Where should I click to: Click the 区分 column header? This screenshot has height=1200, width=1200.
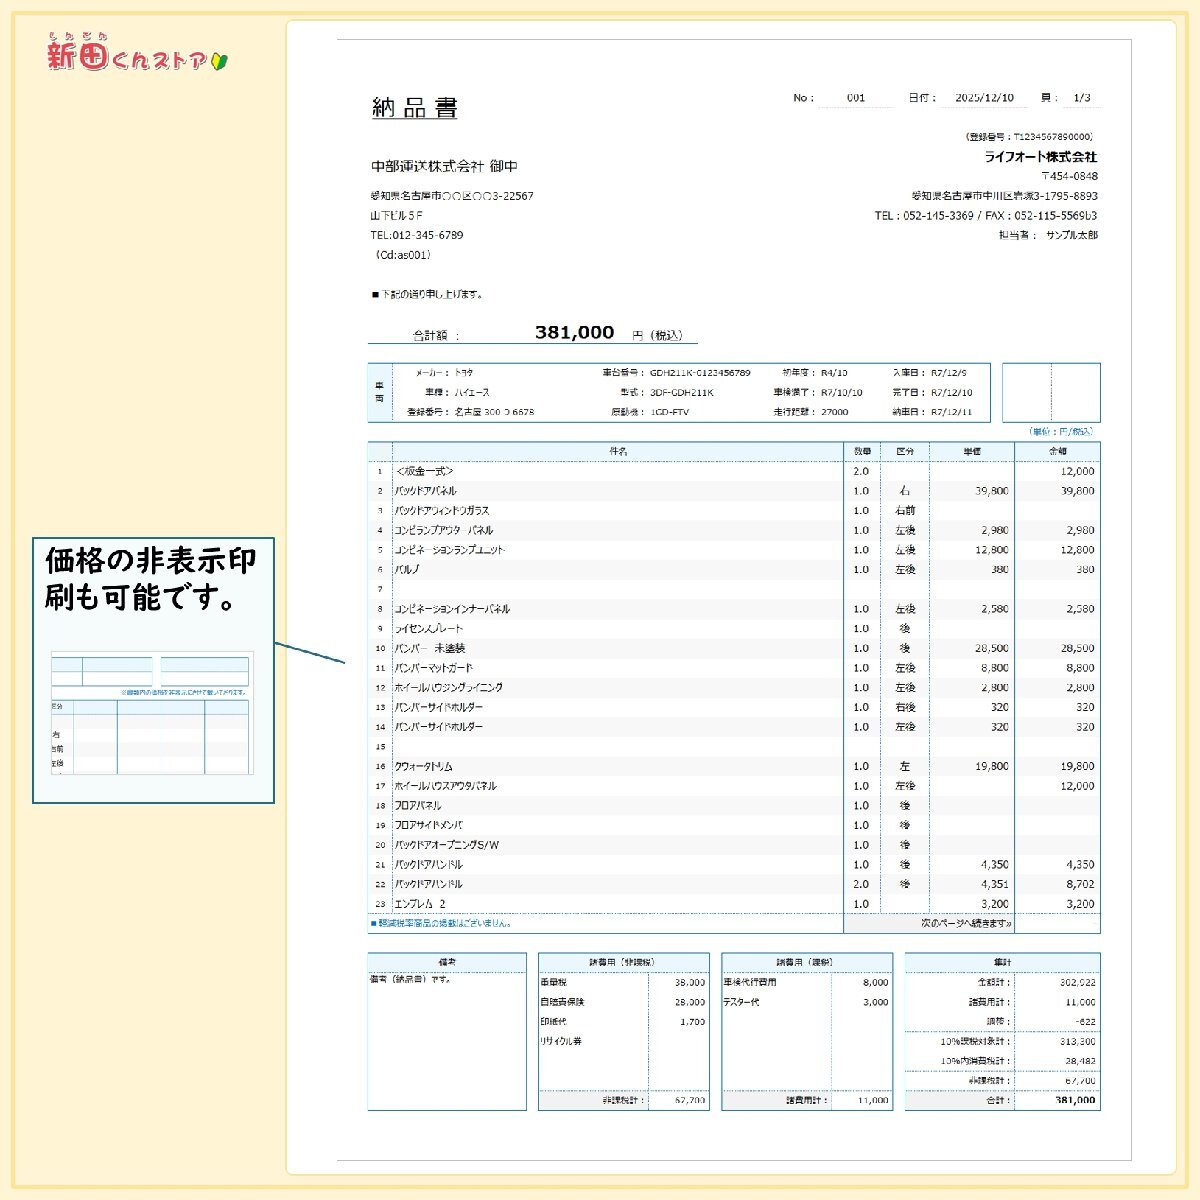905,452
